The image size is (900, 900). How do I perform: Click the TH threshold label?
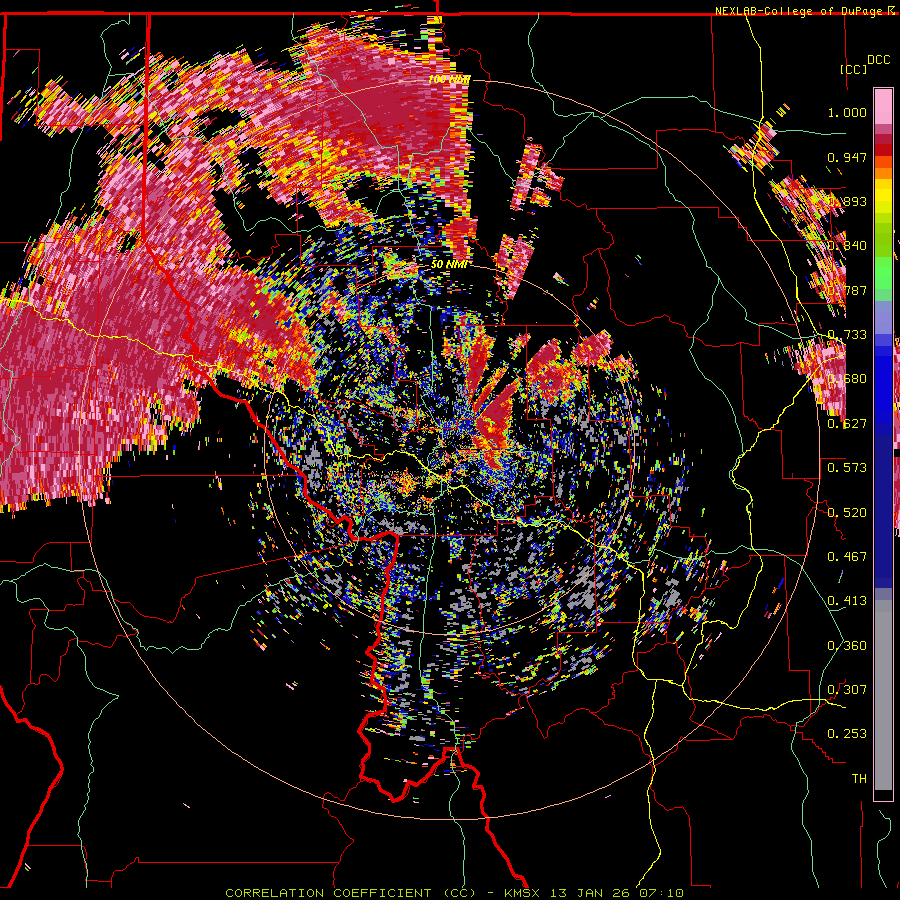click(x=859, y=779)
